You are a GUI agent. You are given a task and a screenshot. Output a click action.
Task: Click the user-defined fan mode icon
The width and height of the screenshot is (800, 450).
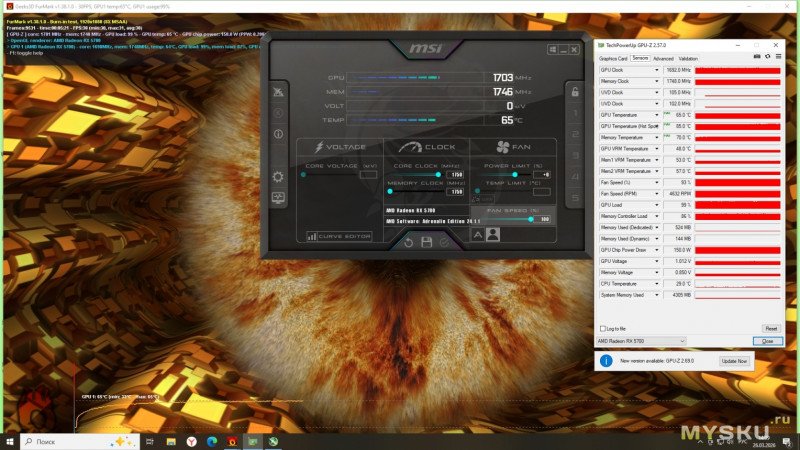tap(492, 235)
